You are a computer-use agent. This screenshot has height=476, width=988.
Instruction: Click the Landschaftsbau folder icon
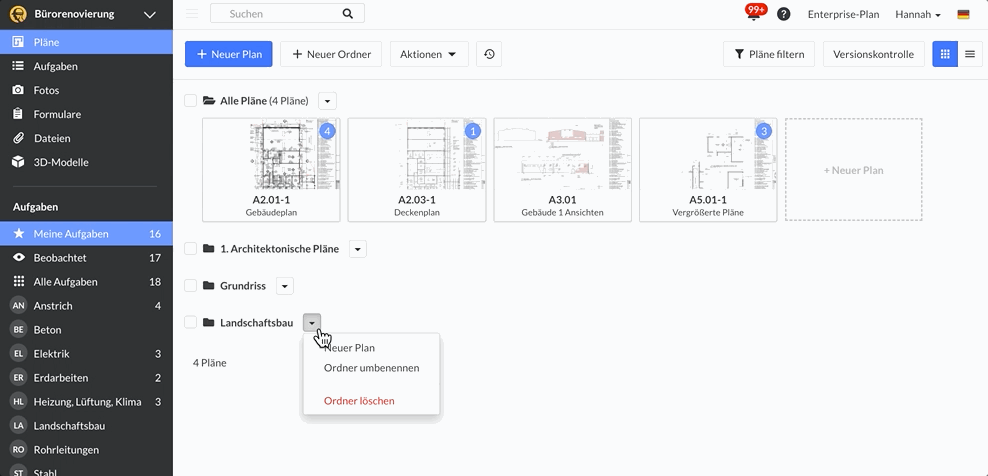[x=209, y=322]
